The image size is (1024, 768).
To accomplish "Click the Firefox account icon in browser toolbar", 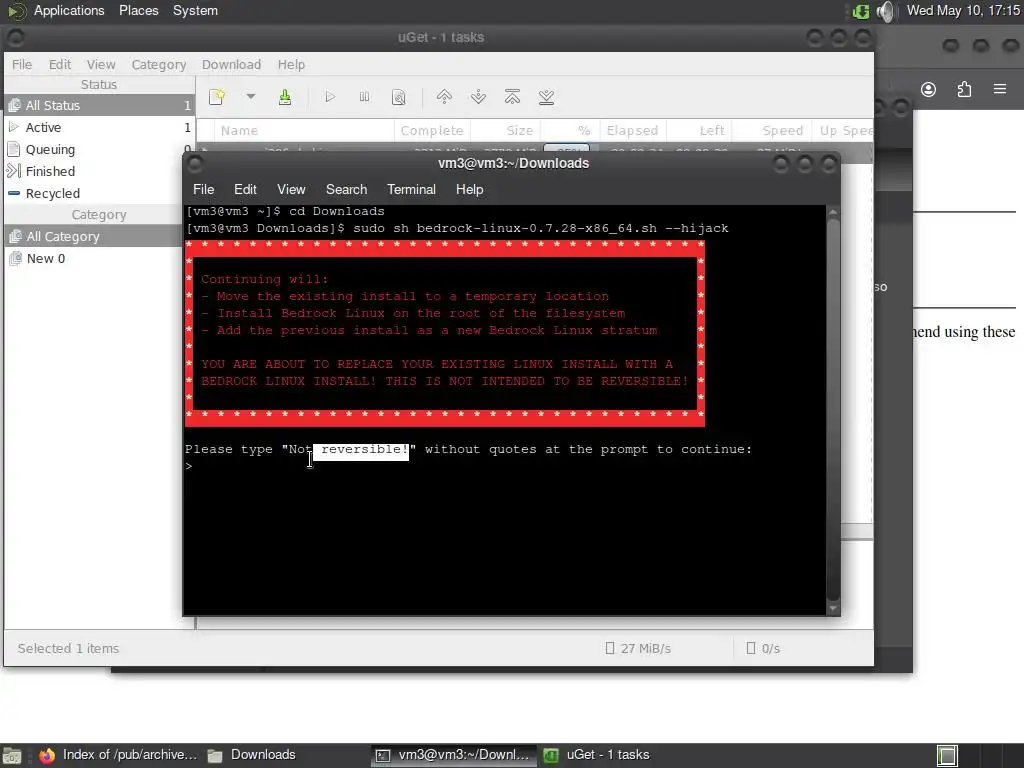I will (x=928, y=89).
